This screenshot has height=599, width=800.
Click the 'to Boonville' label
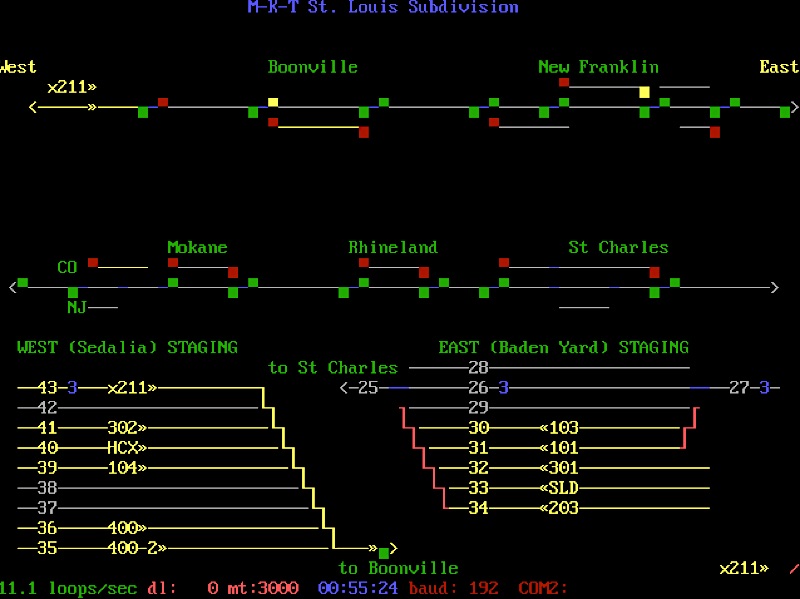point(398,568)
